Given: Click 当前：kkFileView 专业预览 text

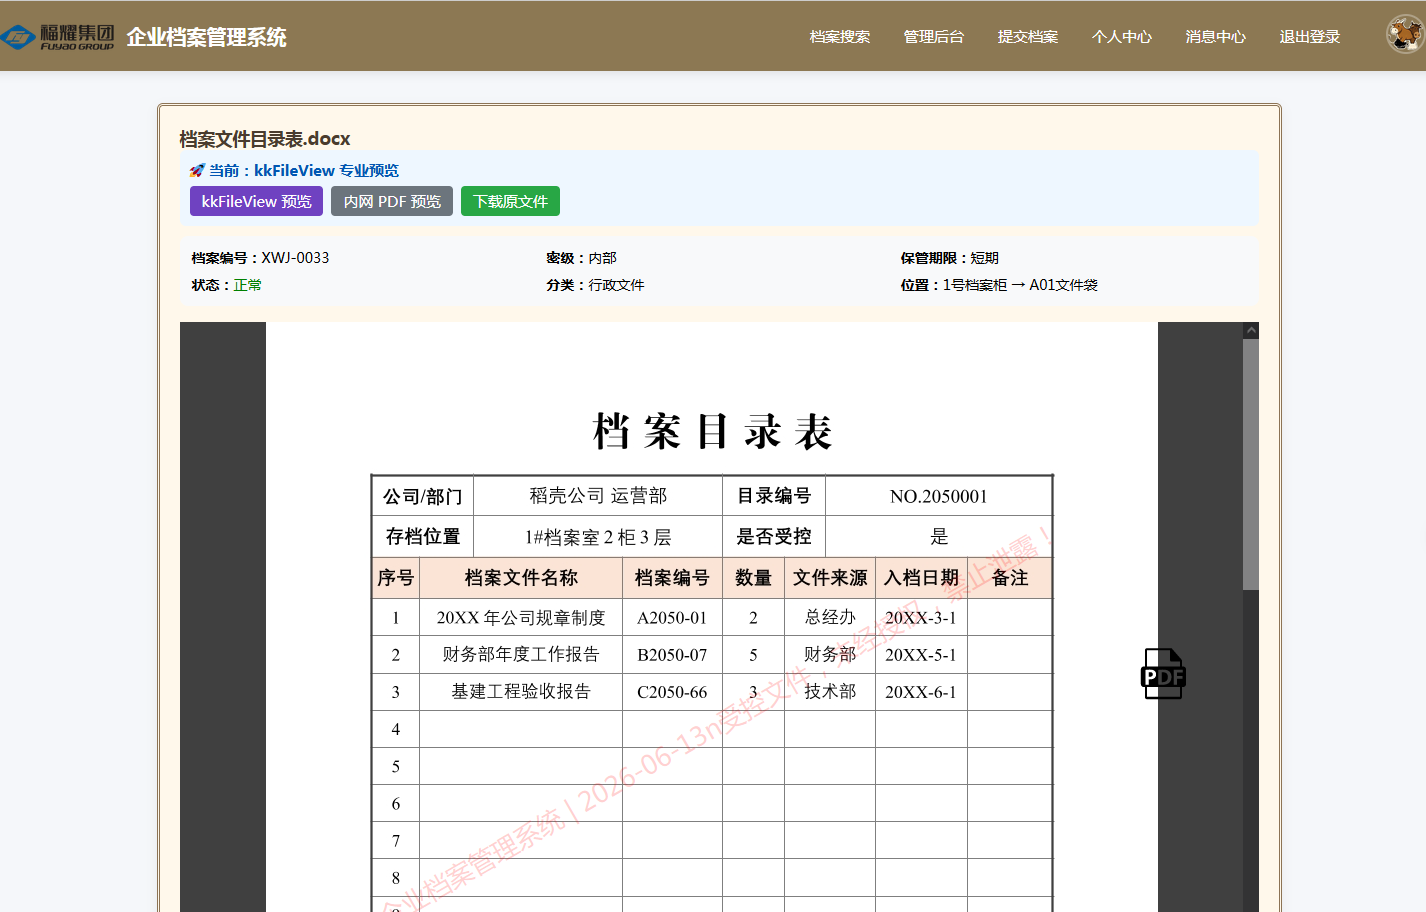Looking at the screenshot, I should pyautogui.click(x=304, y=171).
